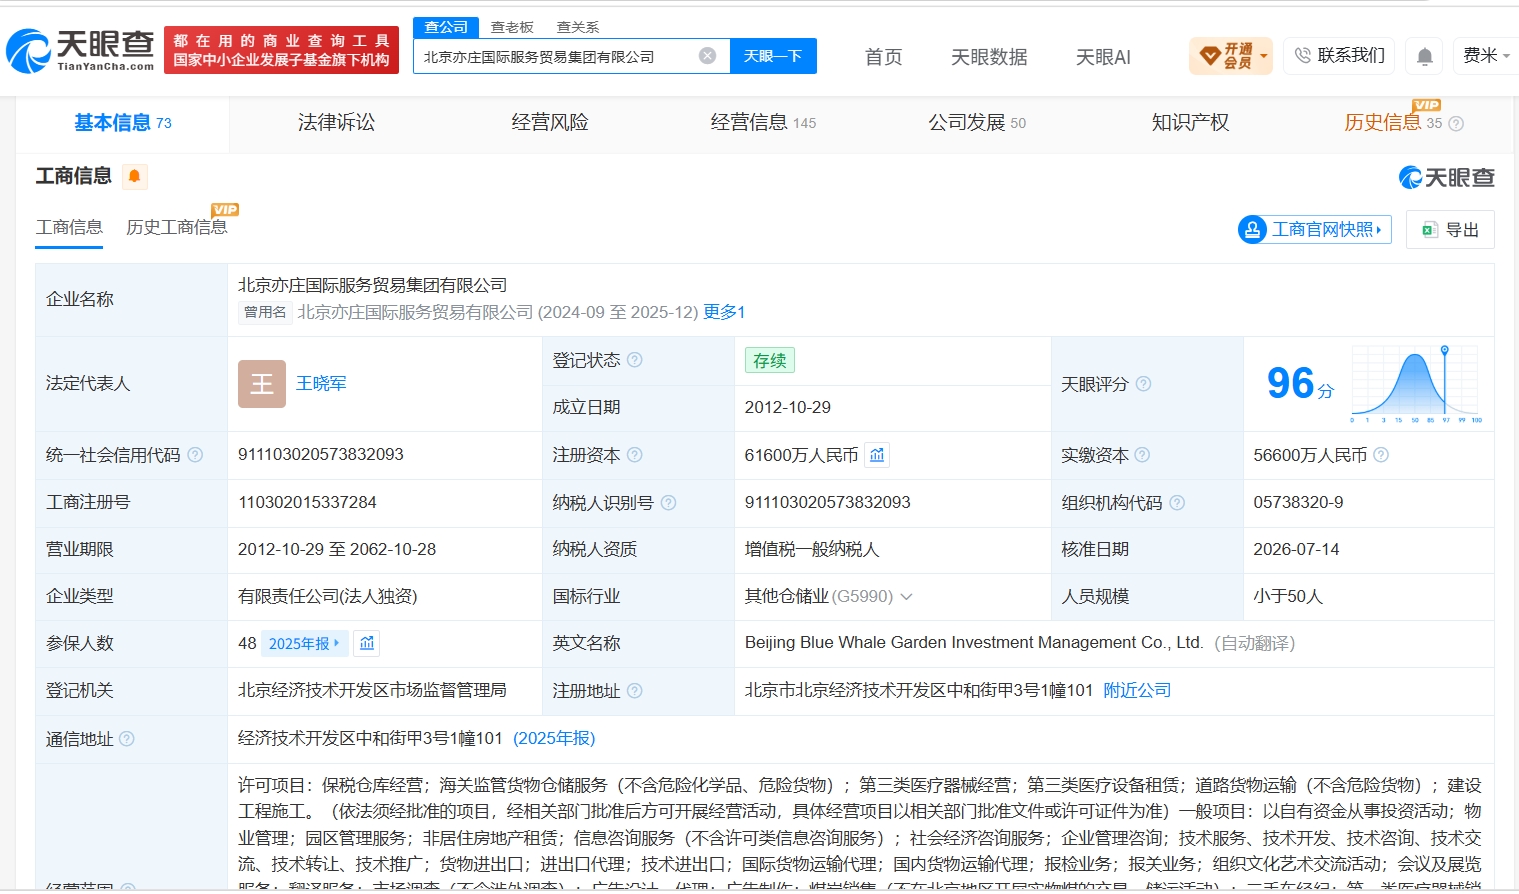Switch to 查公司 search tab
The image size is (1519, 894).
tap(446, 27)
